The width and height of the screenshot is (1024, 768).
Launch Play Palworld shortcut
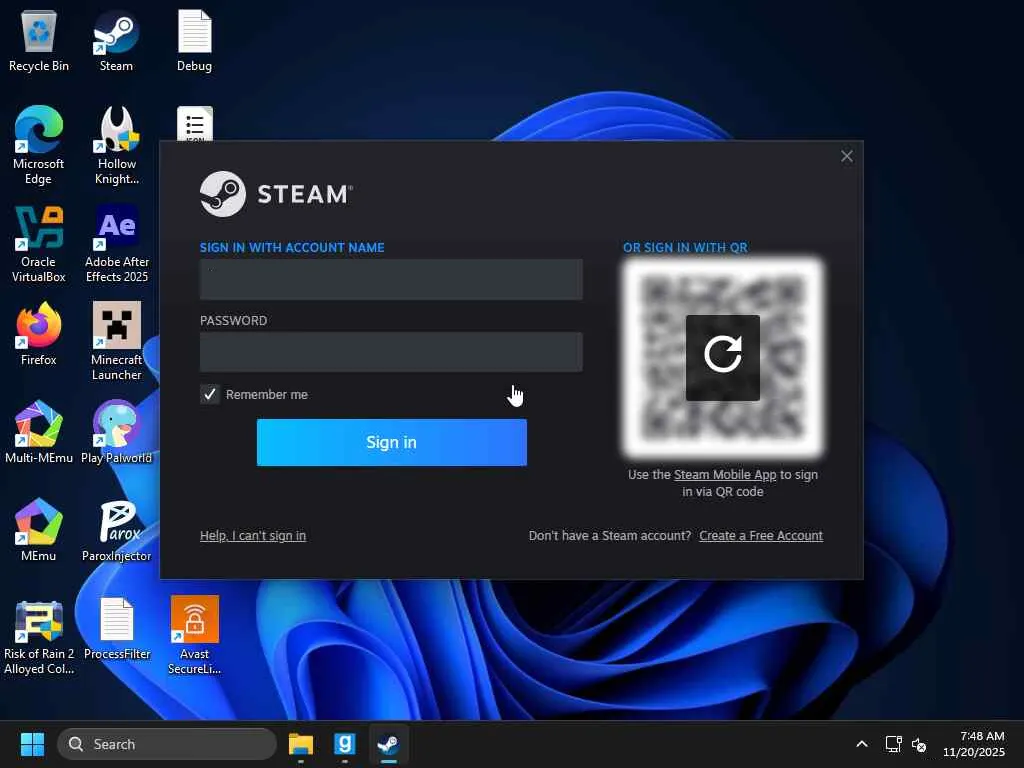click(116, 431)
